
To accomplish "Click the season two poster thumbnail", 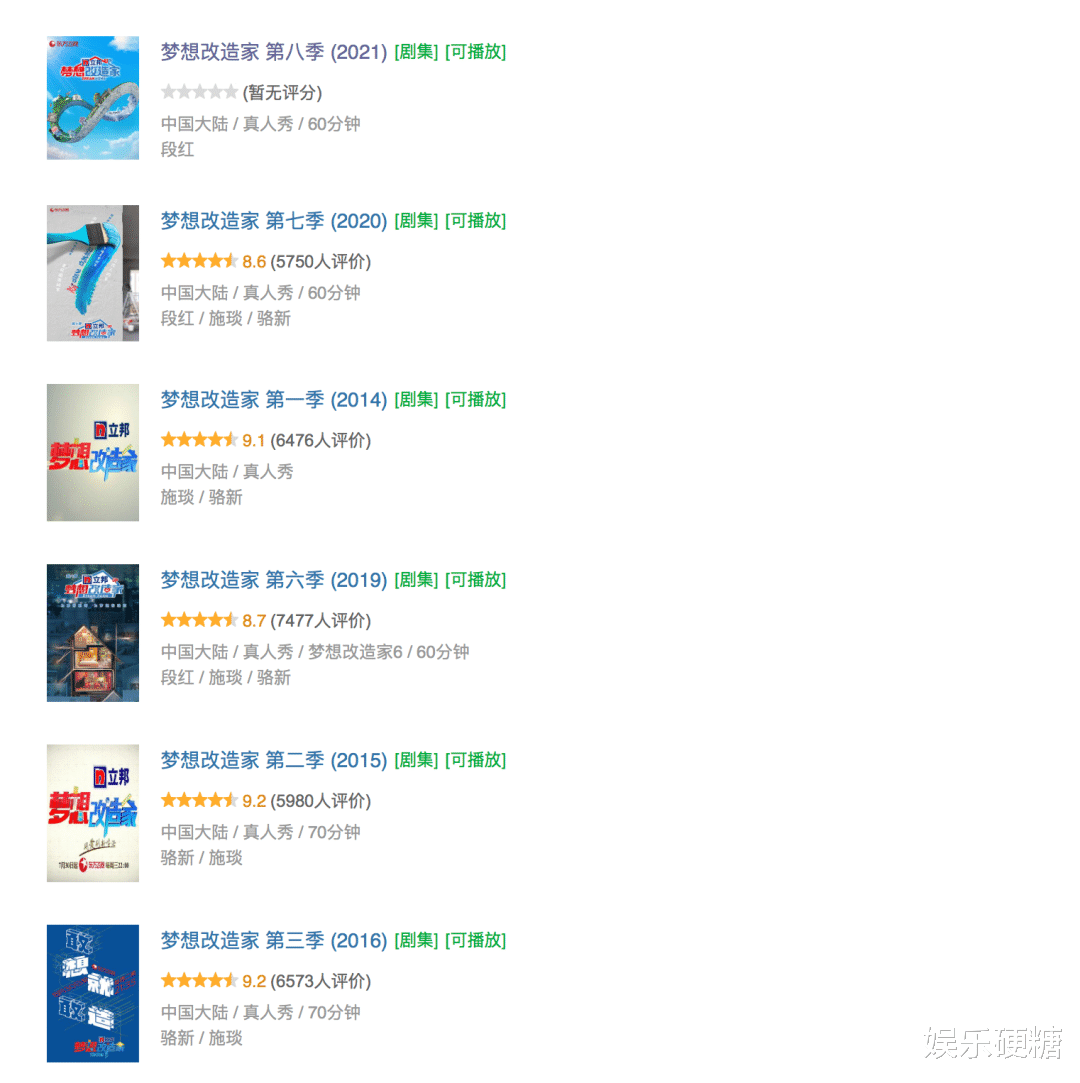I will [x=93, y=813].
